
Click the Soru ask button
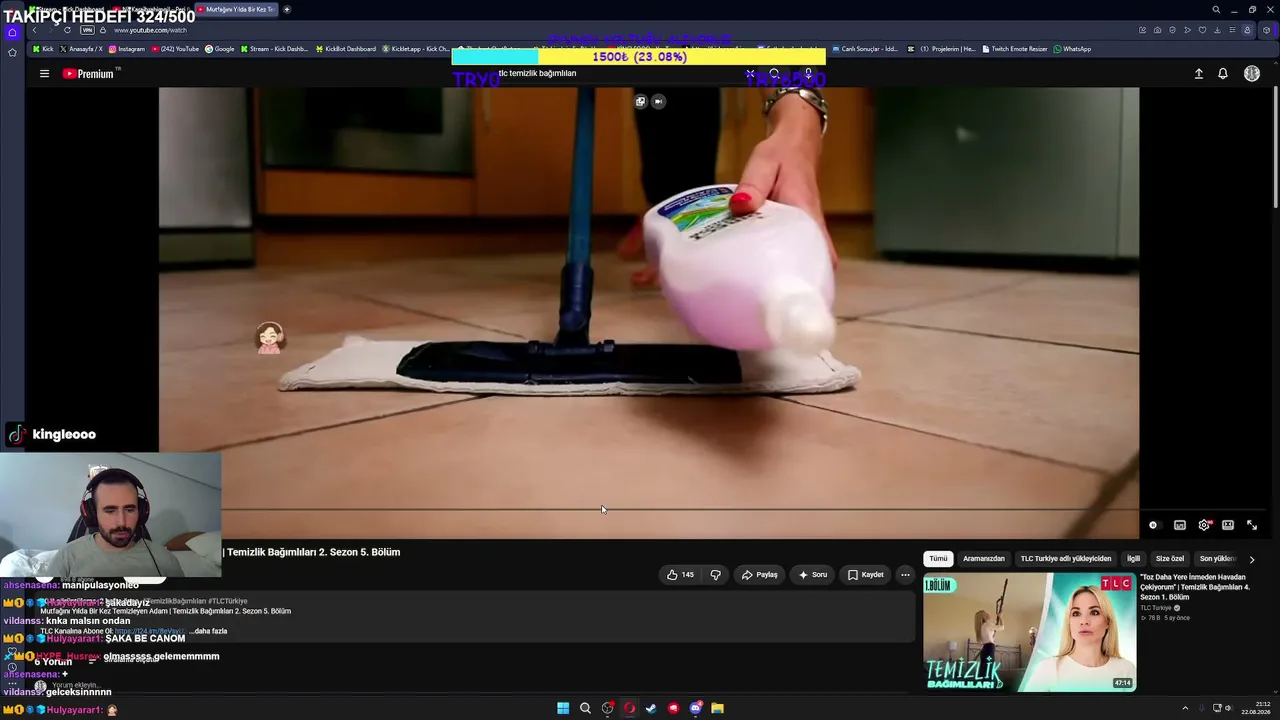tap(813, 575)
